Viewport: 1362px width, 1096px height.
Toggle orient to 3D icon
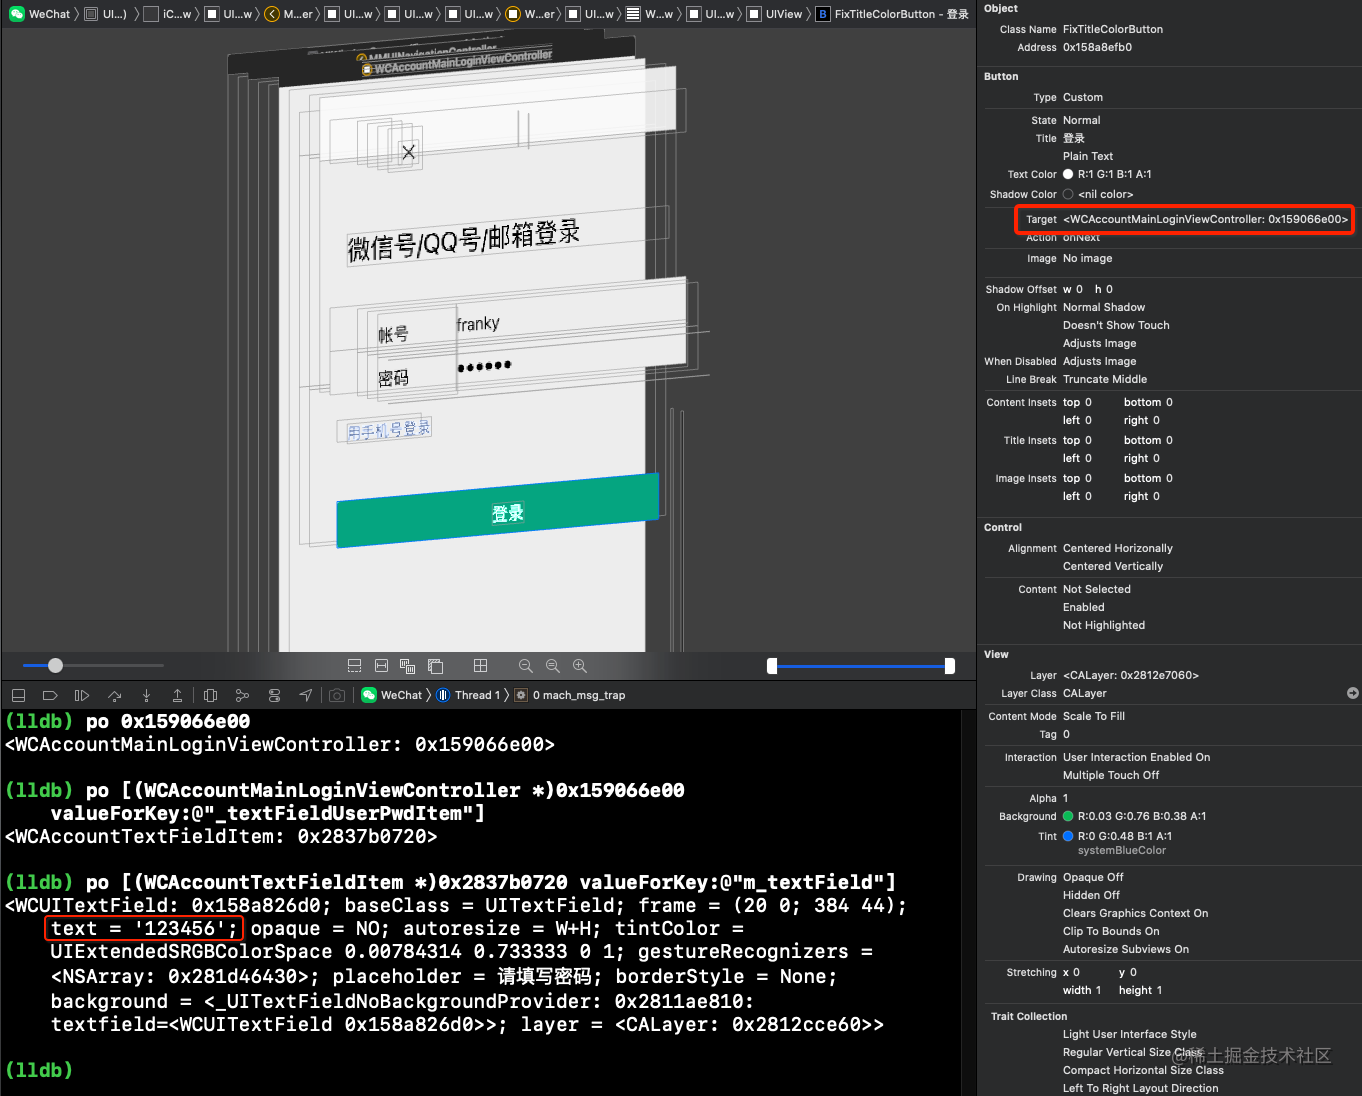click(435, 666)
